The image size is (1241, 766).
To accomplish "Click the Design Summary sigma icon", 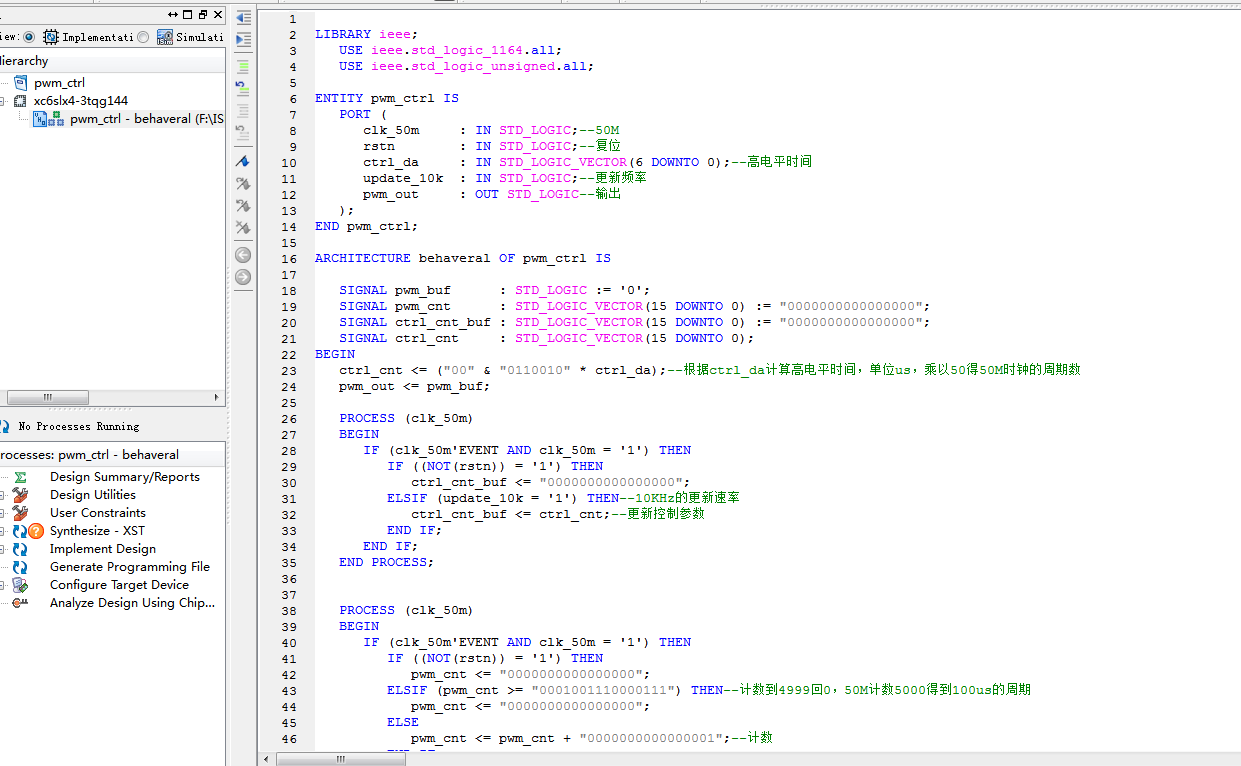I will point(20,477).
